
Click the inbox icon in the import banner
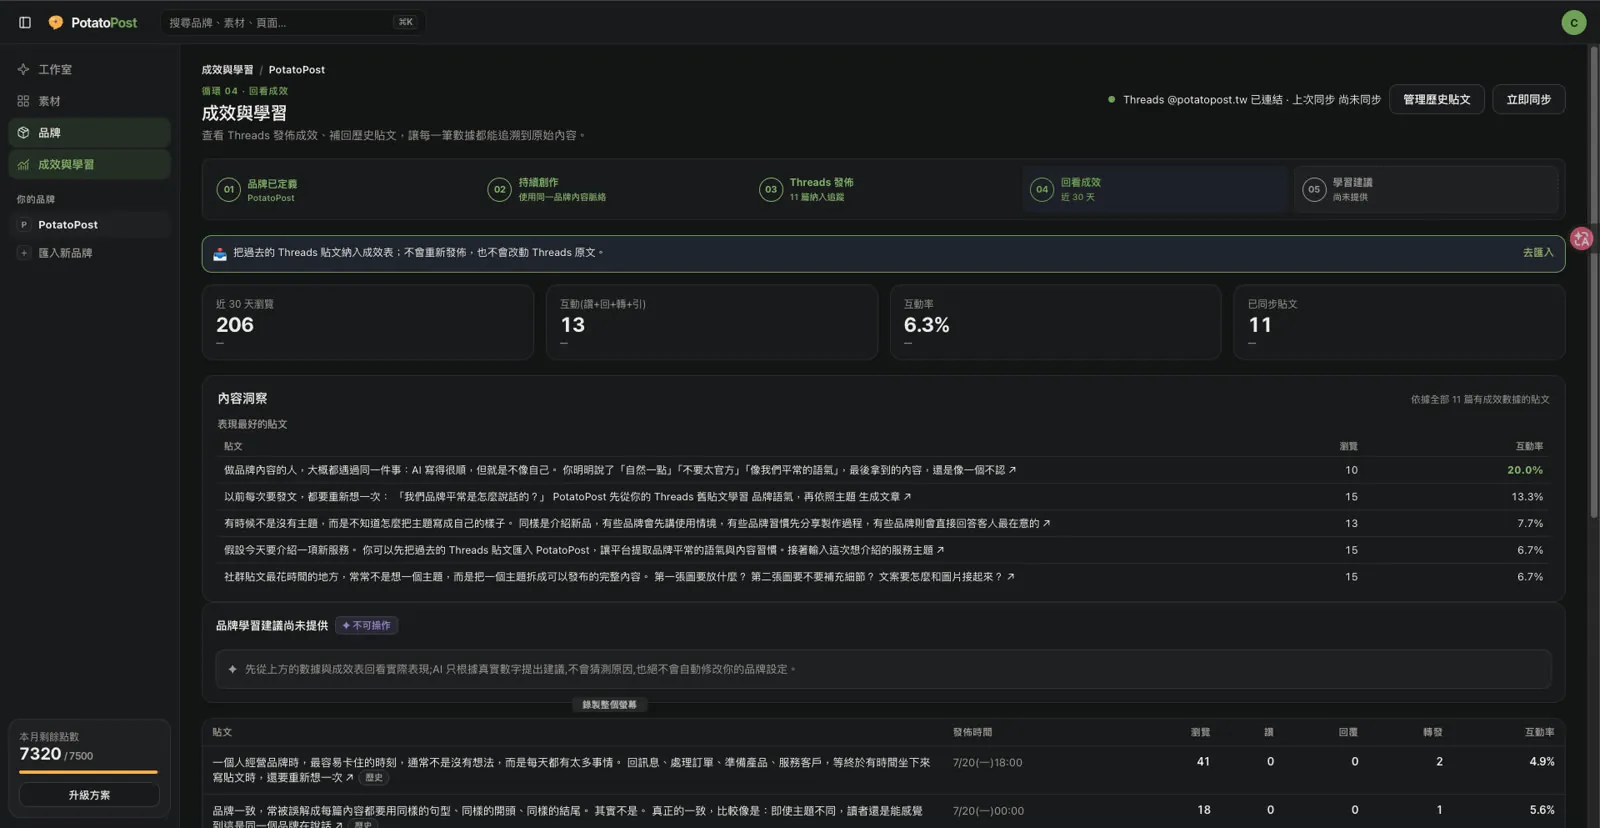tap(220, 254)
